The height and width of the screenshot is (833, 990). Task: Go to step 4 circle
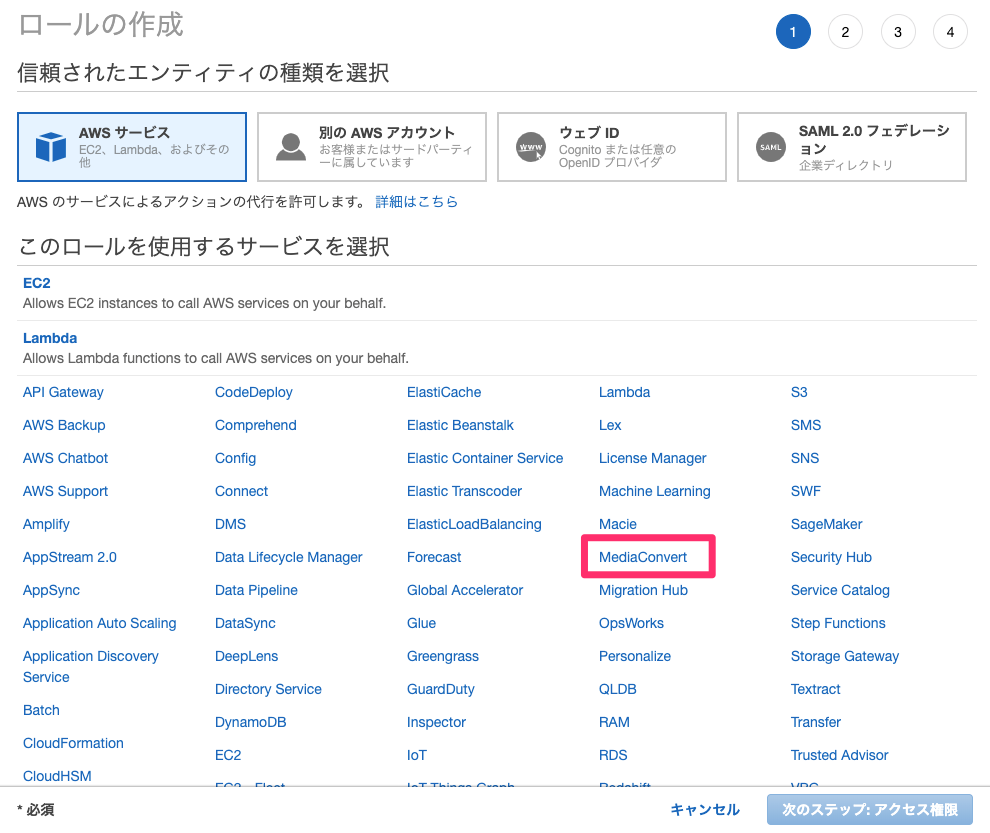click(950, 32)
